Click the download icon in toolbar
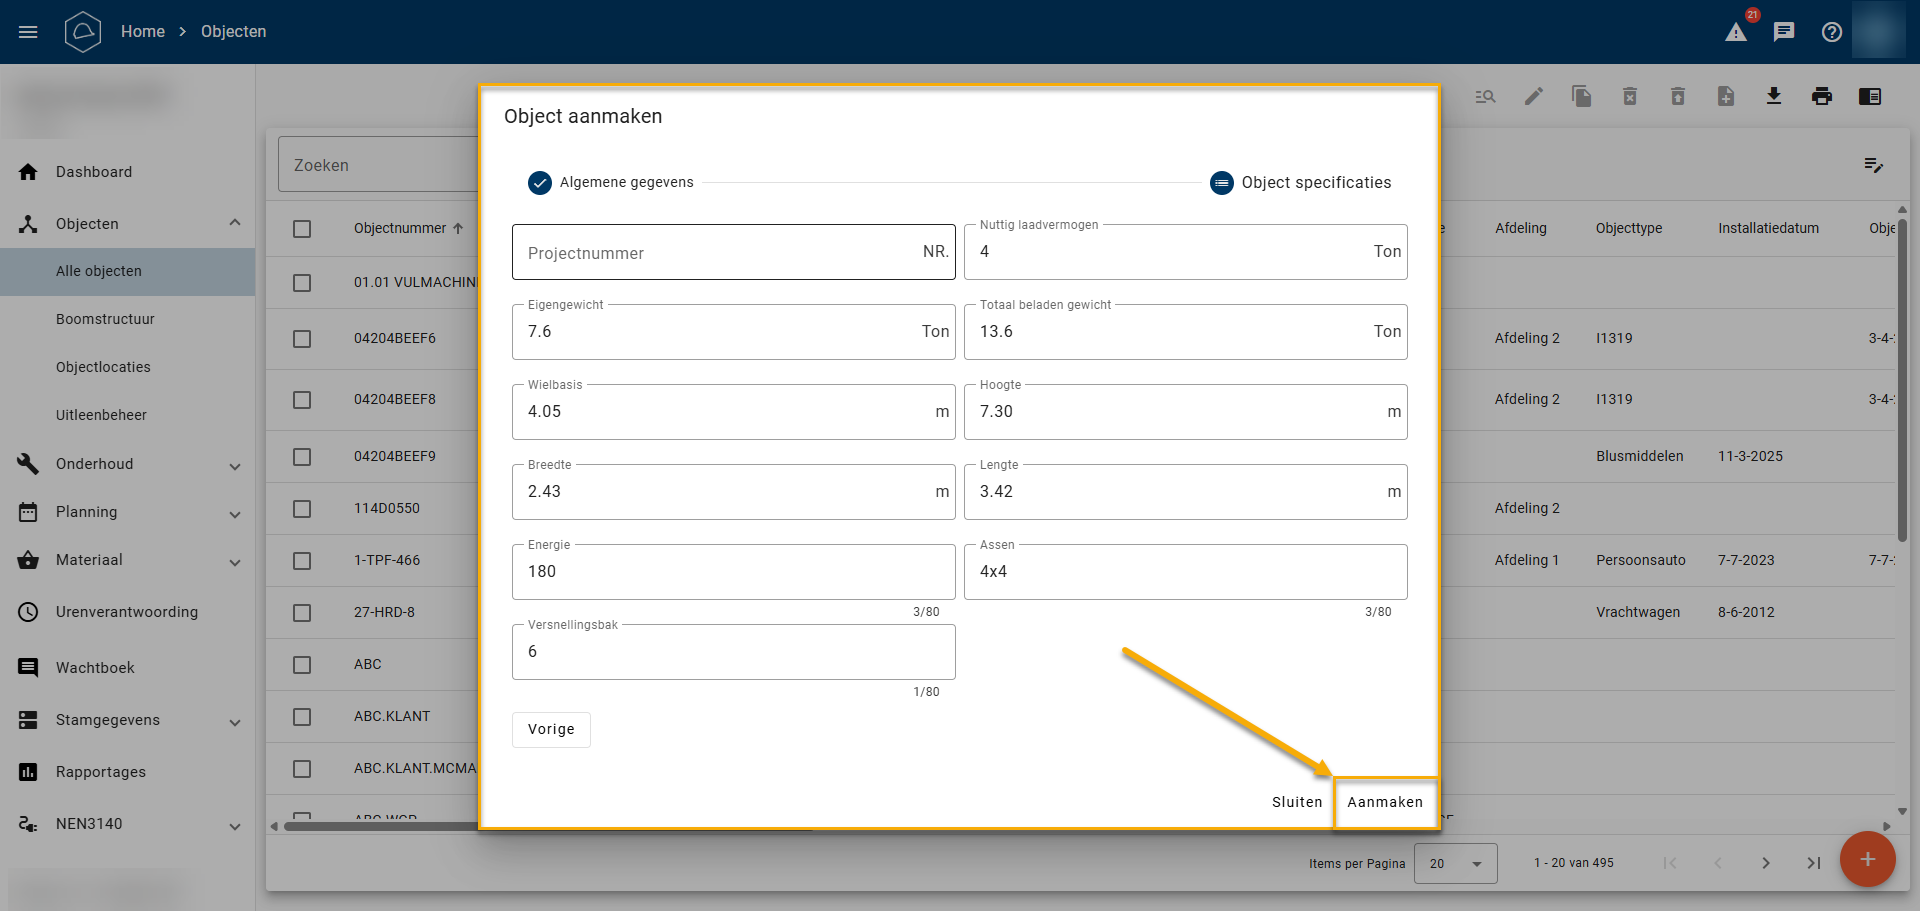1920x911 pixels. [x=1774, y=96]
